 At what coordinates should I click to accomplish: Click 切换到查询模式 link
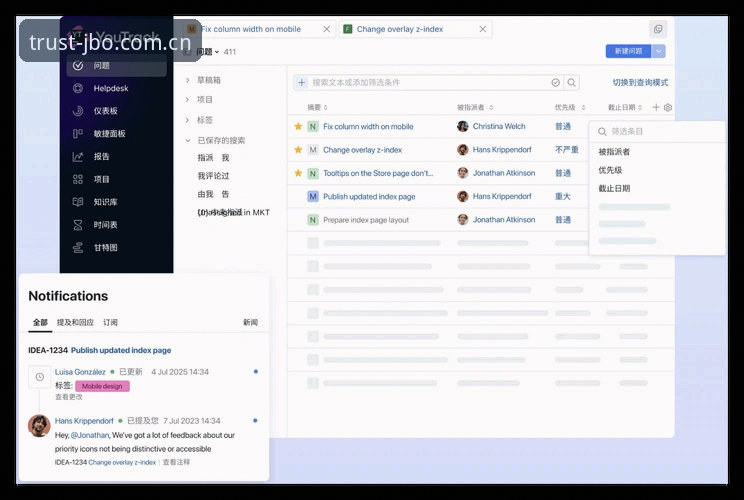pos(640,83)
